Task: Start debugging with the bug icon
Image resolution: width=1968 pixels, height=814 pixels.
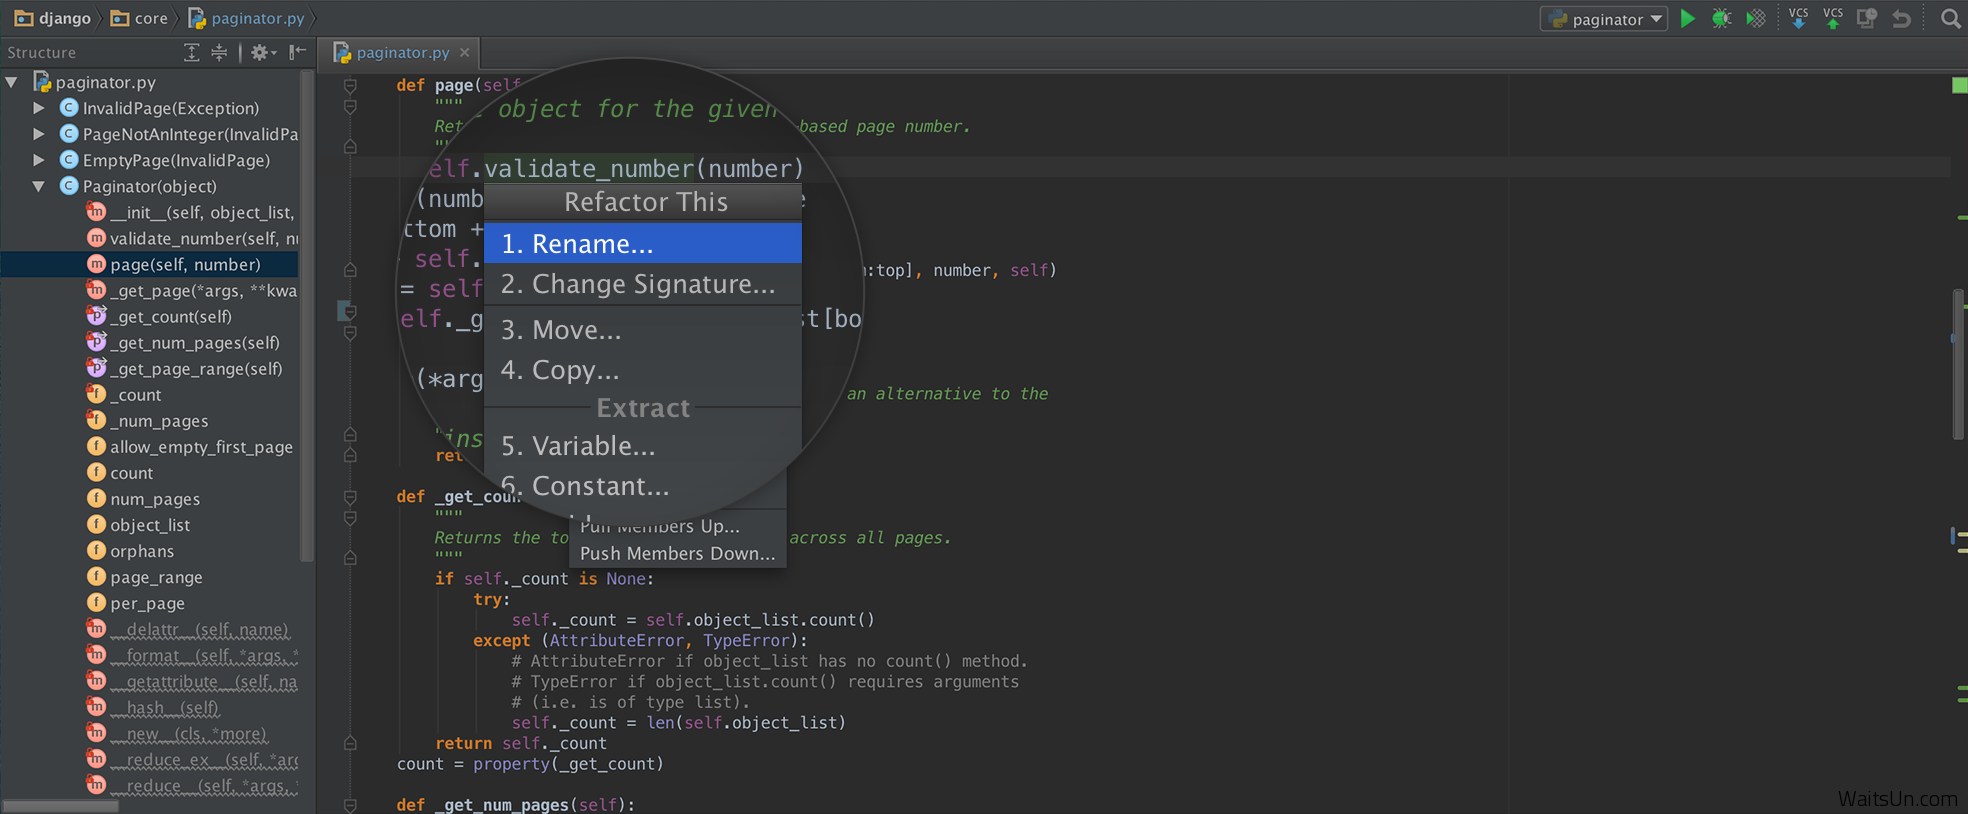Action: point(1721,19)
